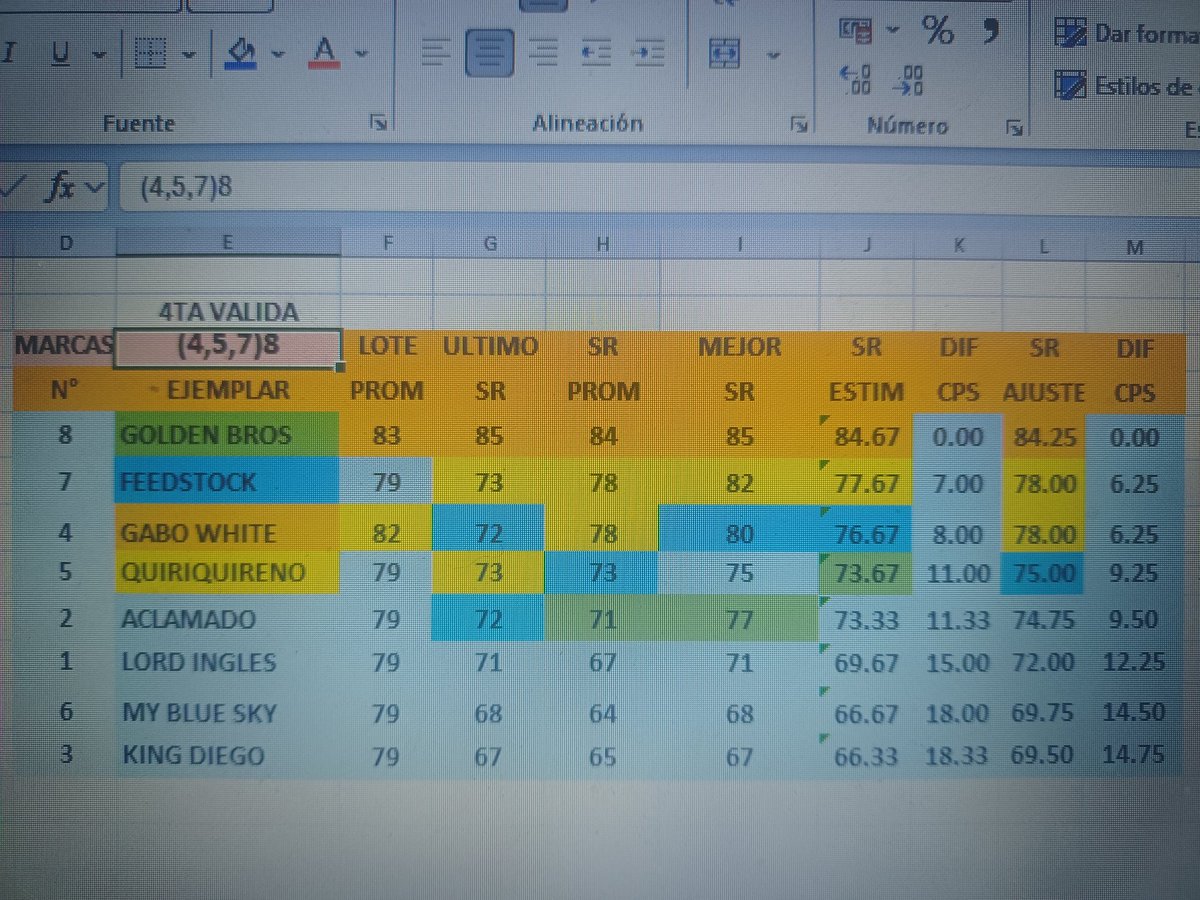Select ACLAMADO mejor SR 77
The image size is (1200, 900).
pyautogui.click(x=738, y=619)
